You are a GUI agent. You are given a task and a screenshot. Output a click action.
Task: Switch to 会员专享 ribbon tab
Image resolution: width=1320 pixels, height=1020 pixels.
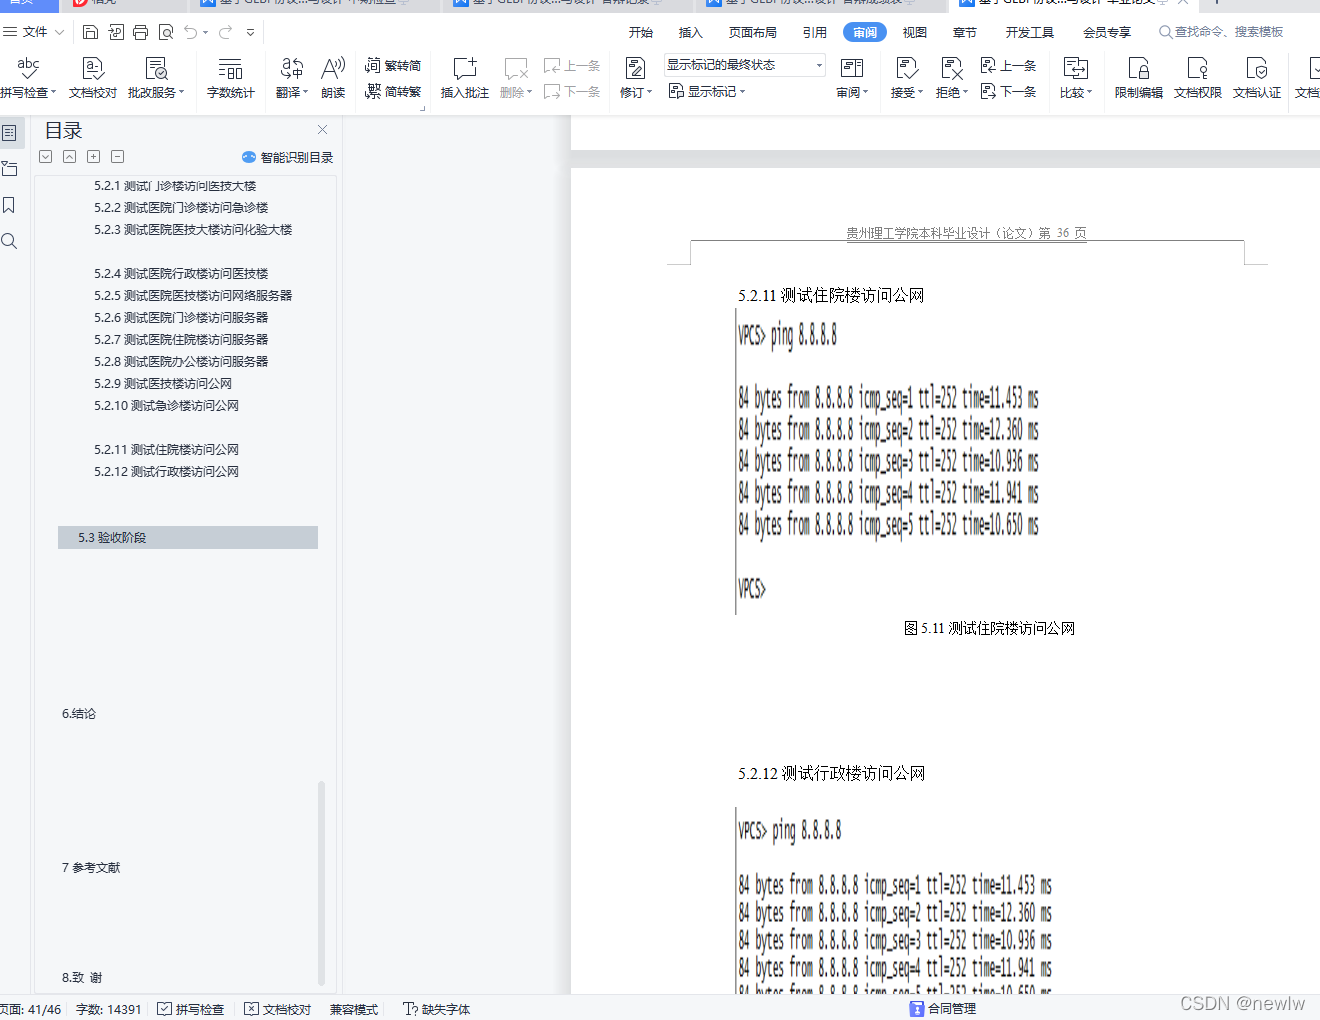click(x=1107, y=32)
